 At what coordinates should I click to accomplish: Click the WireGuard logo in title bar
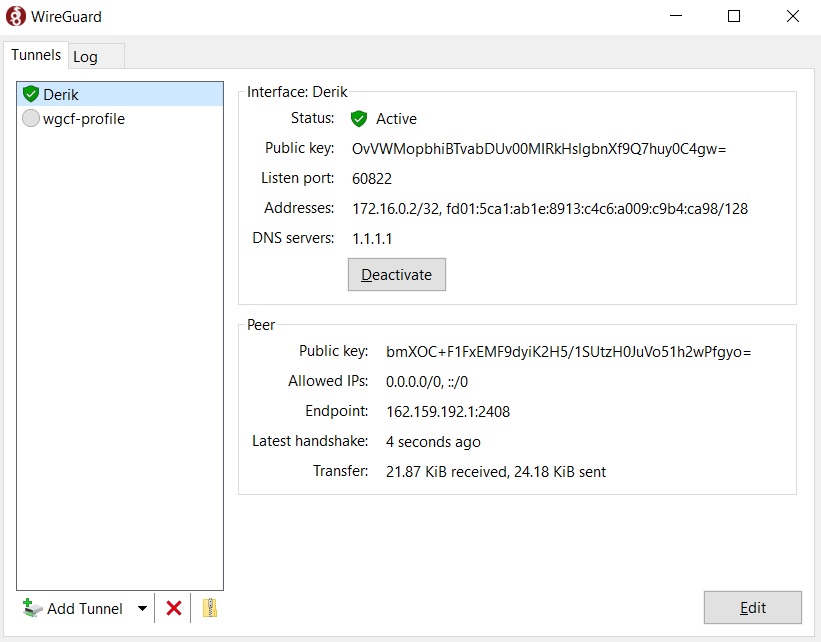(16, 16)
